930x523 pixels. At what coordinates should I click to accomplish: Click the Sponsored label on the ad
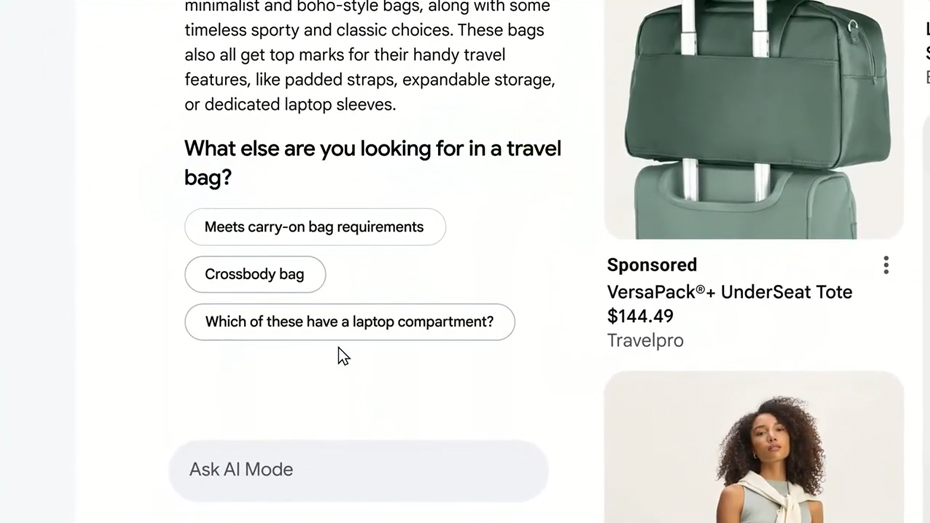(652, 265)
